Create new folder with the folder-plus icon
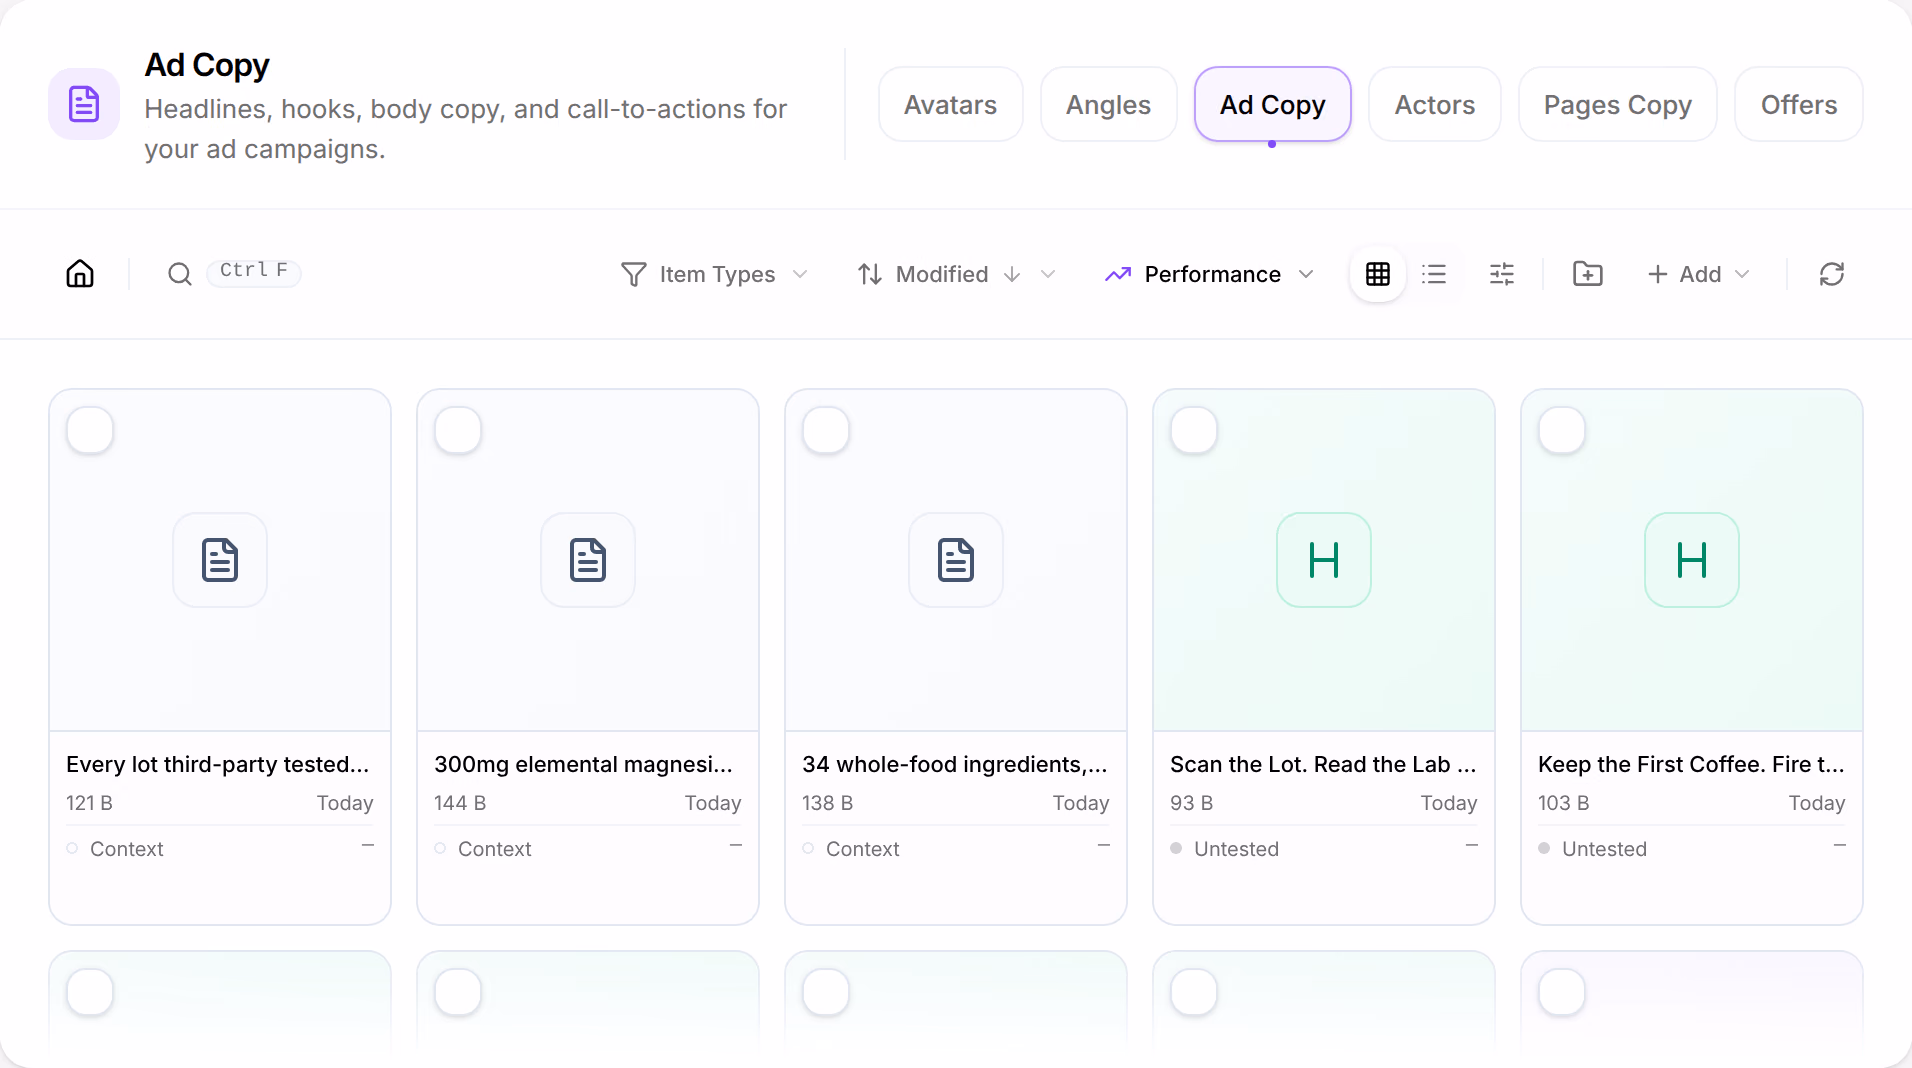The image size is (1912, 1068). click(x=1588, y=274)
